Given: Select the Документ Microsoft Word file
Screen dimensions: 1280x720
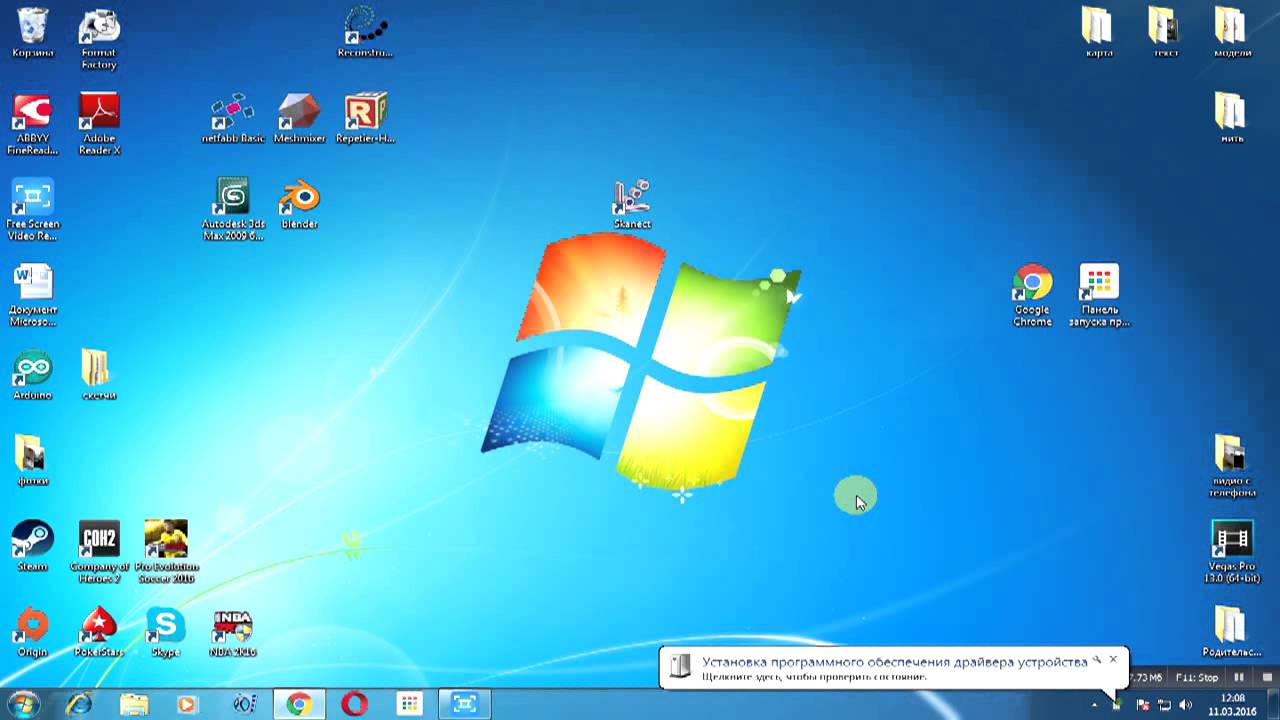Looking at the screenshot, I should (x=32, y=295).
